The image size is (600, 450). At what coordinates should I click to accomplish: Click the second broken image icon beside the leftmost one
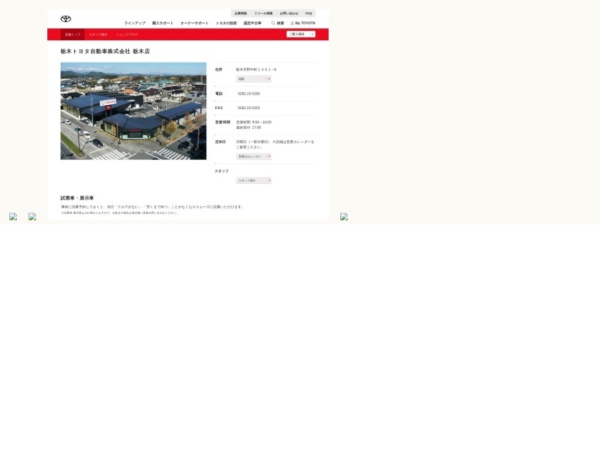pos(32,217)
